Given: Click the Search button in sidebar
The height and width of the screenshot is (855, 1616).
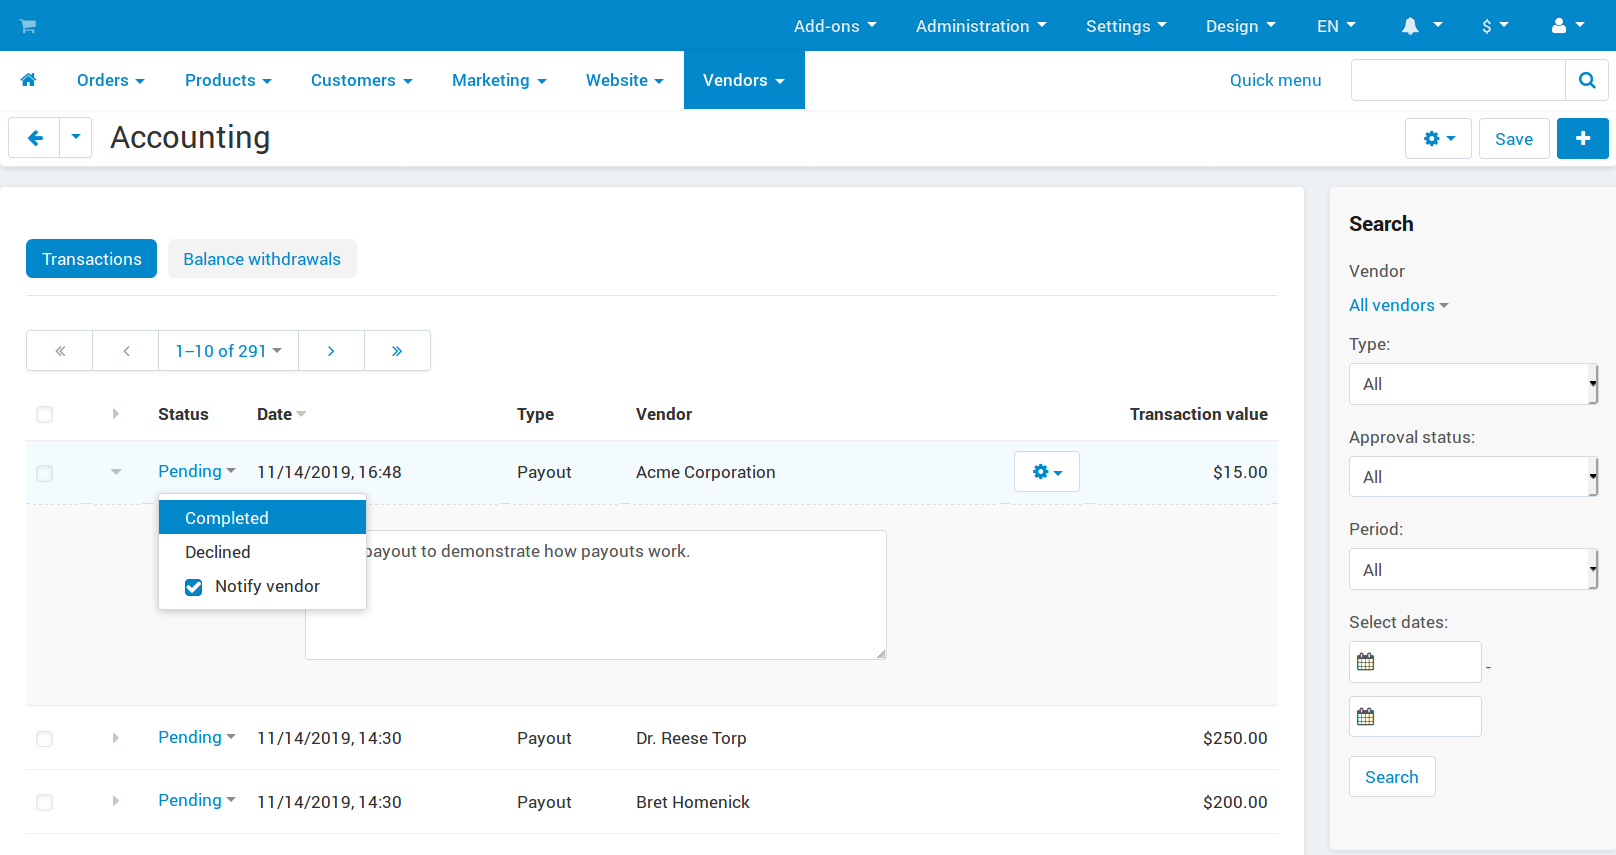Looking at the screenshot, I should click(1391, 777).
